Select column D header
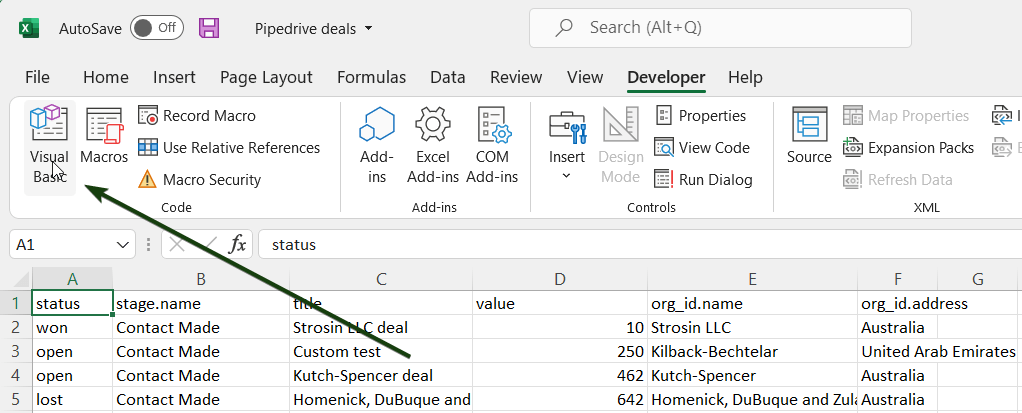This screenshot has height=413, width=1022. pyautogui.click(x=560, y=279)
